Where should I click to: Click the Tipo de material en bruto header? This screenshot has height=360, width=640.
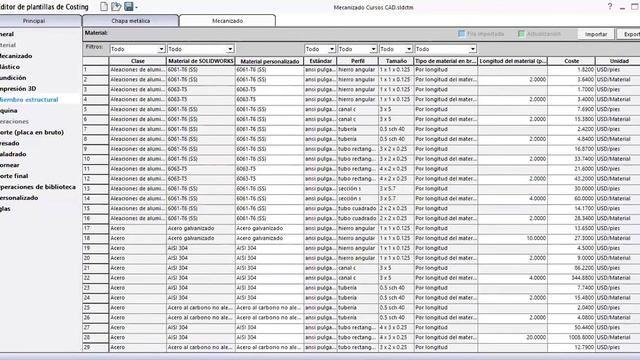tap(446, 61)
